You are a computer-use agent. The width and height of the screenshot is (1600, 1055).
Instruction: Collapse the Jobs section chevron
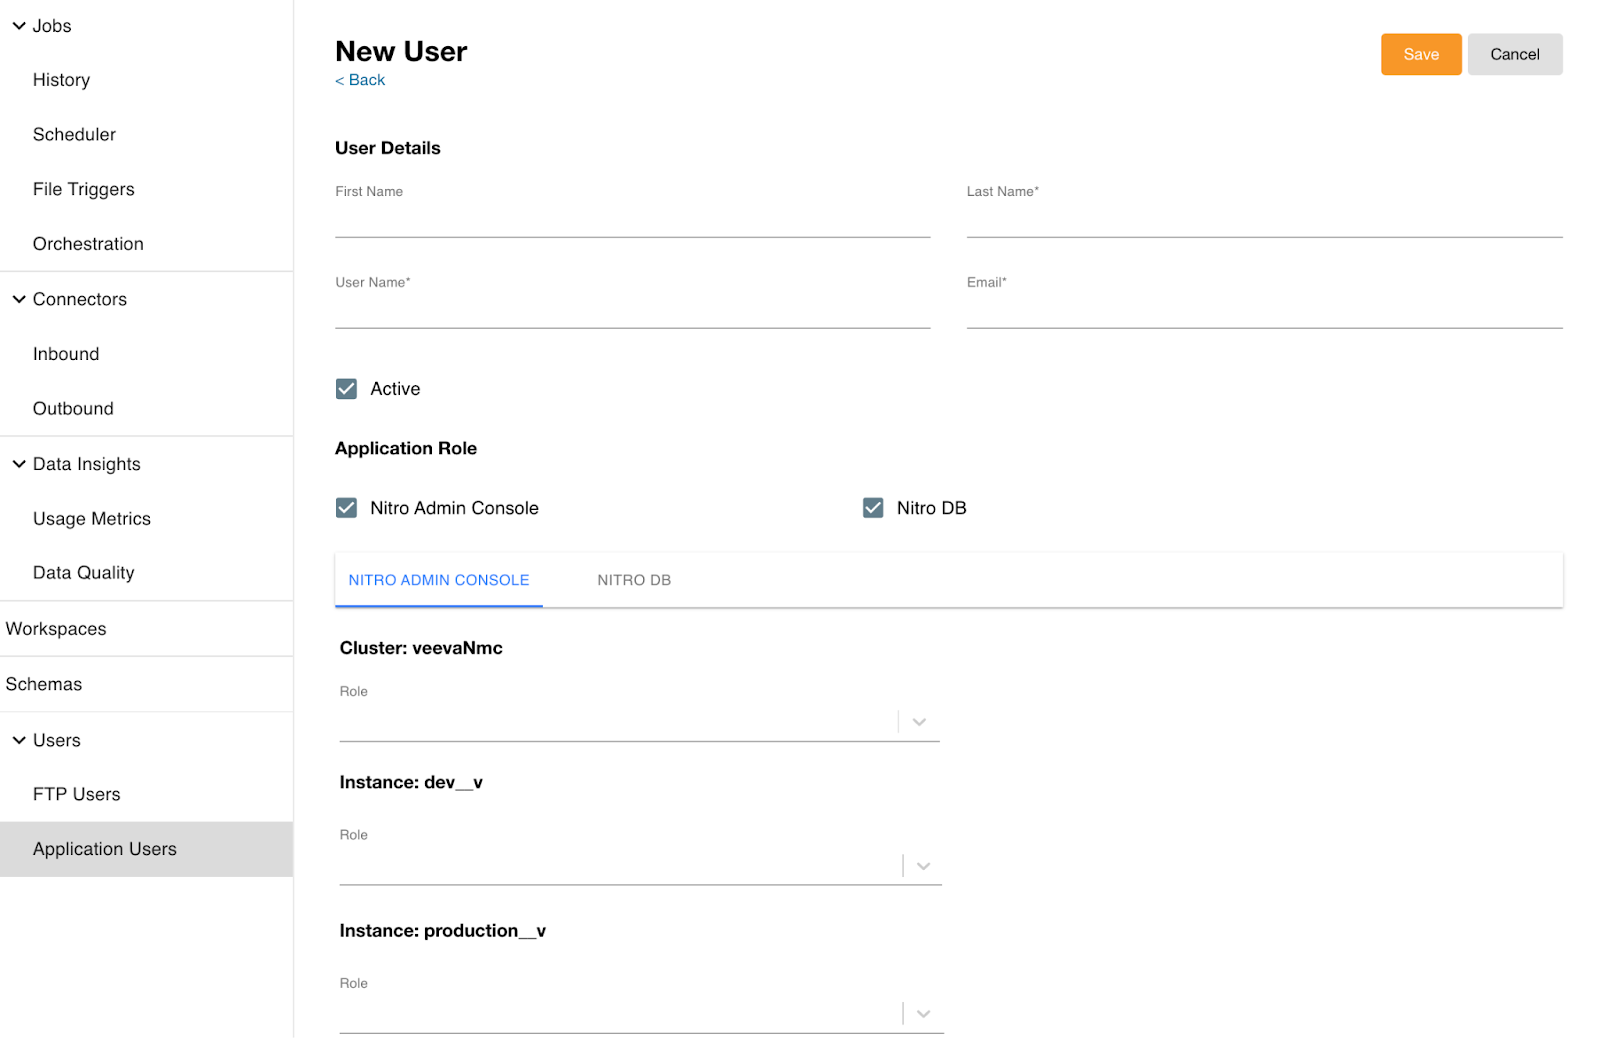19,26
